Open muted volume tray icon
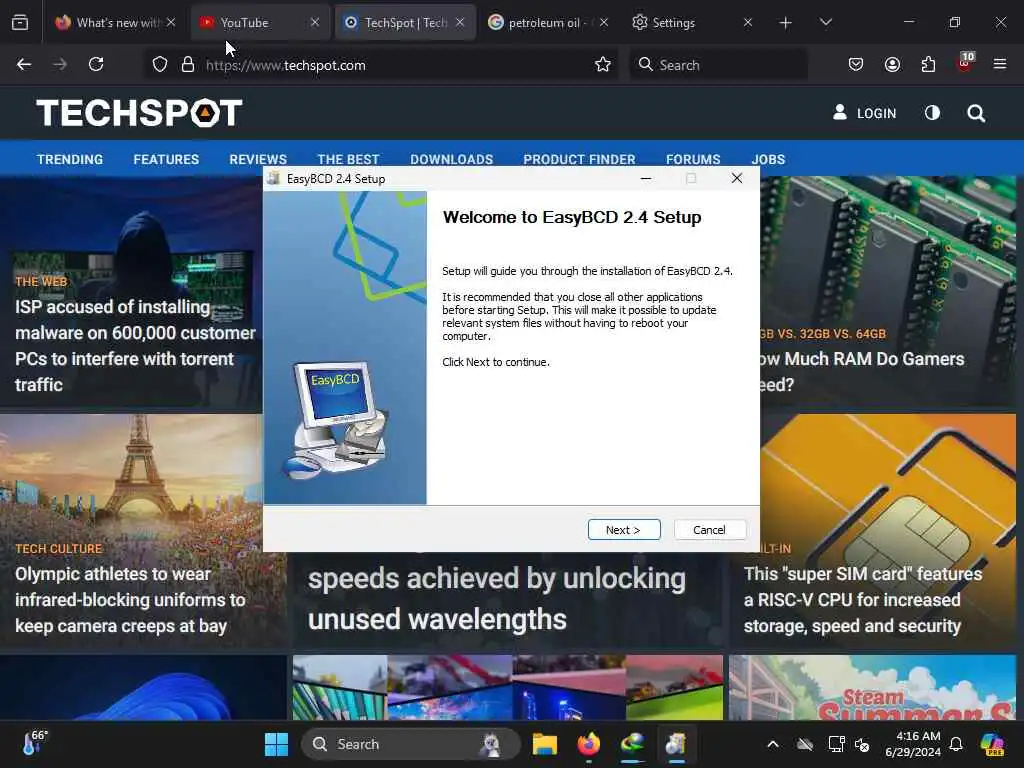Viewport: 1024px width, 768px height. click(x=862, y=744)
